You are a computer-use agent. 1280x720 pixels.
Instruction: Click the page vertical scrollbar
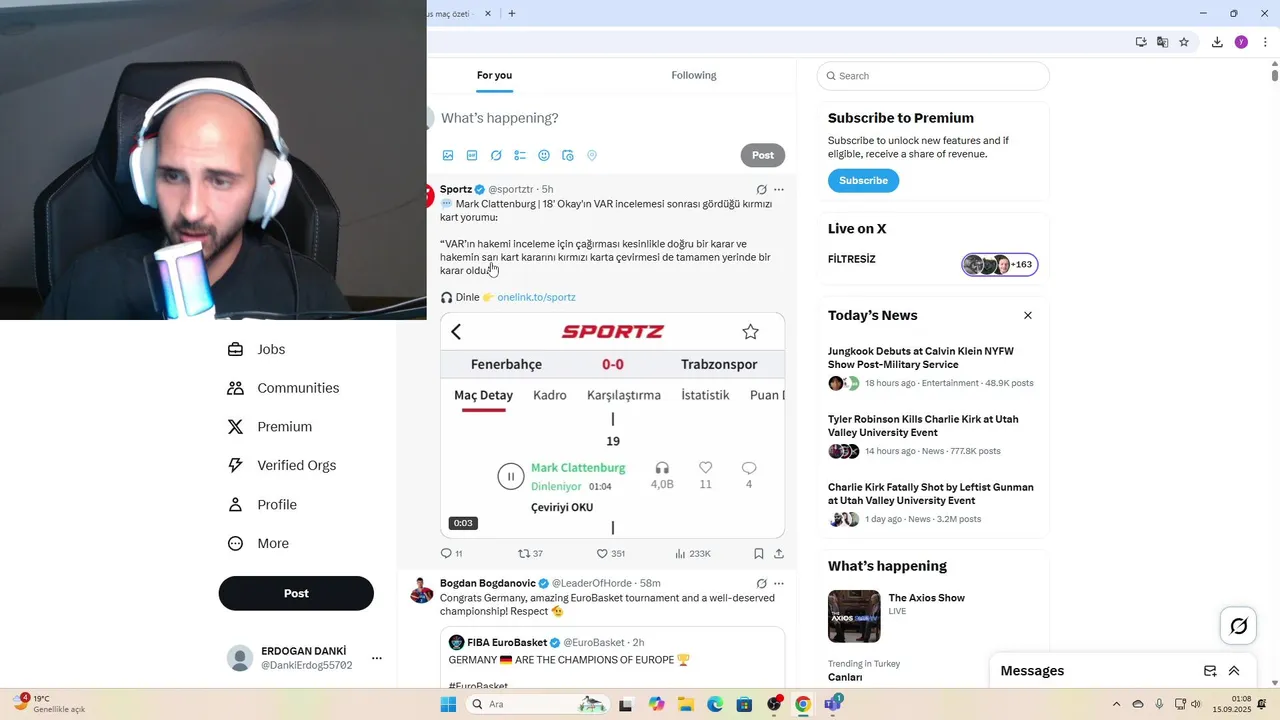click(1274, 75)
